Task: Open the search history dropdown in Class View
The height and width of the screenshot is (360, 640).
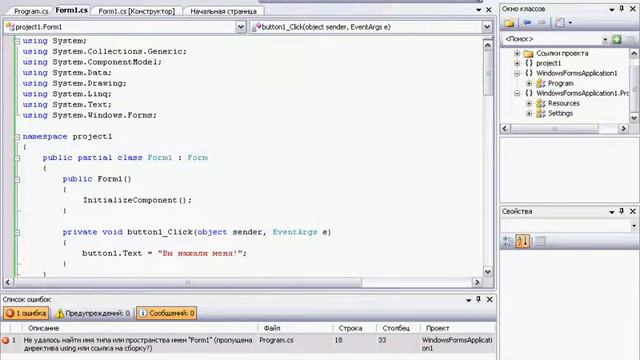Action: 605,40
